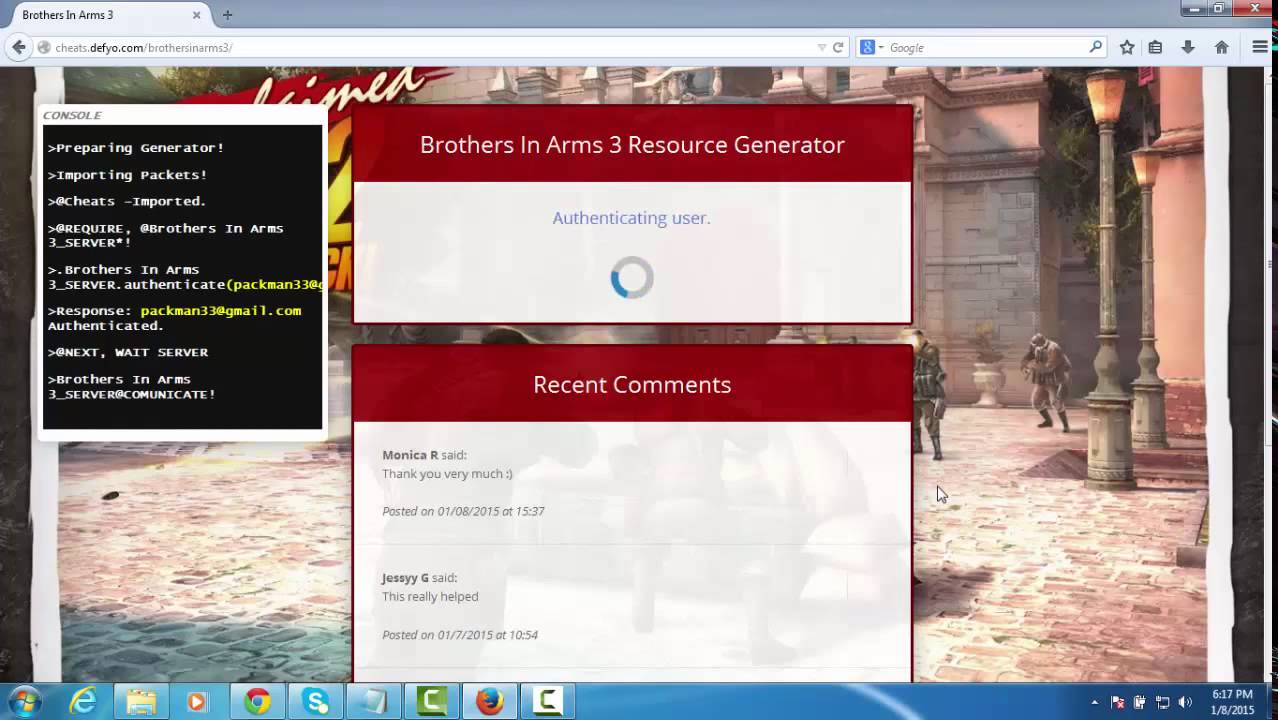
Task: Open a new tab with plus button
Action: [x=227, y=15]
